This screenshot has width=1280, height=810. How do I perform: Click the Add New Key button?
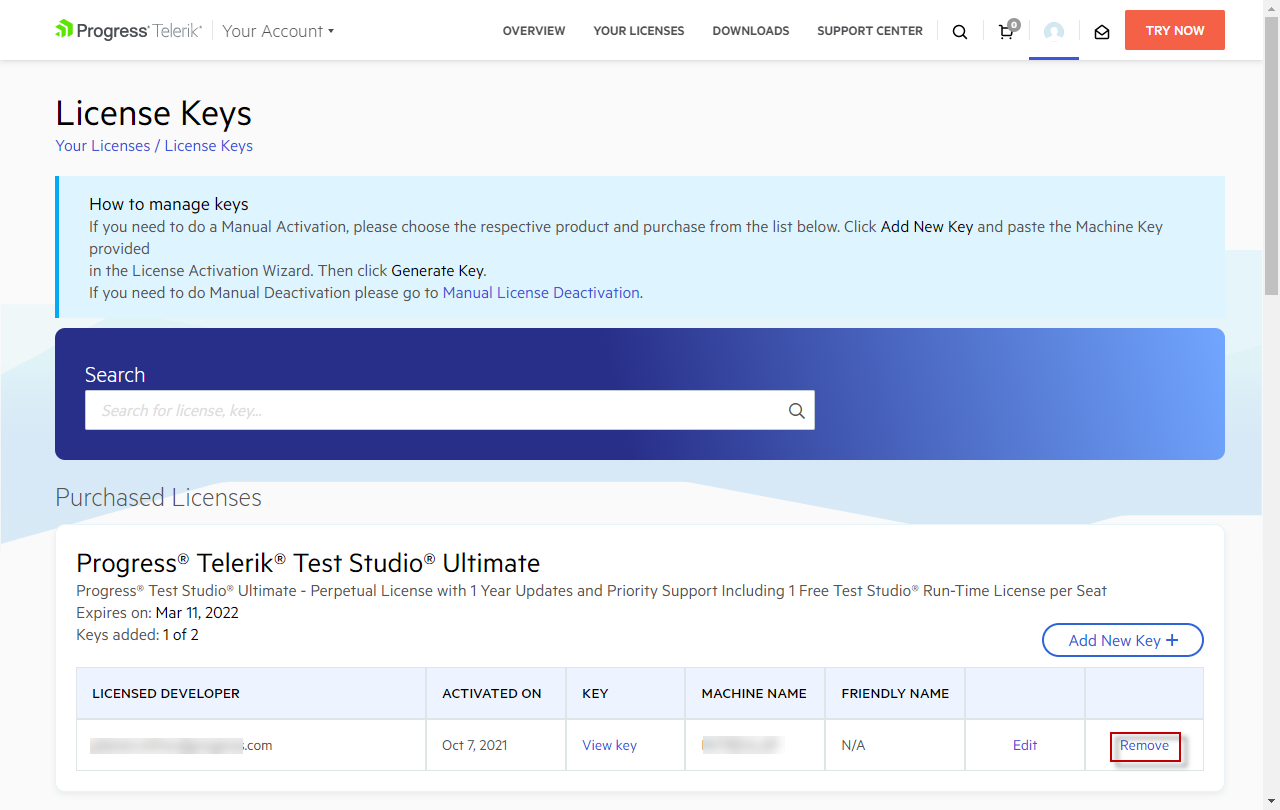tap(1123, 640)
